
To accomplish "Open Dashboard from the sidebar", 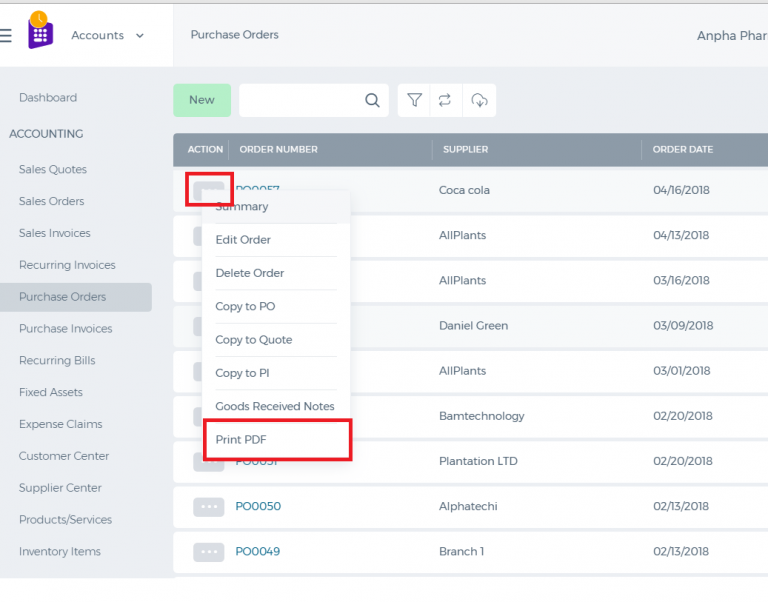I will pos(48,97).
